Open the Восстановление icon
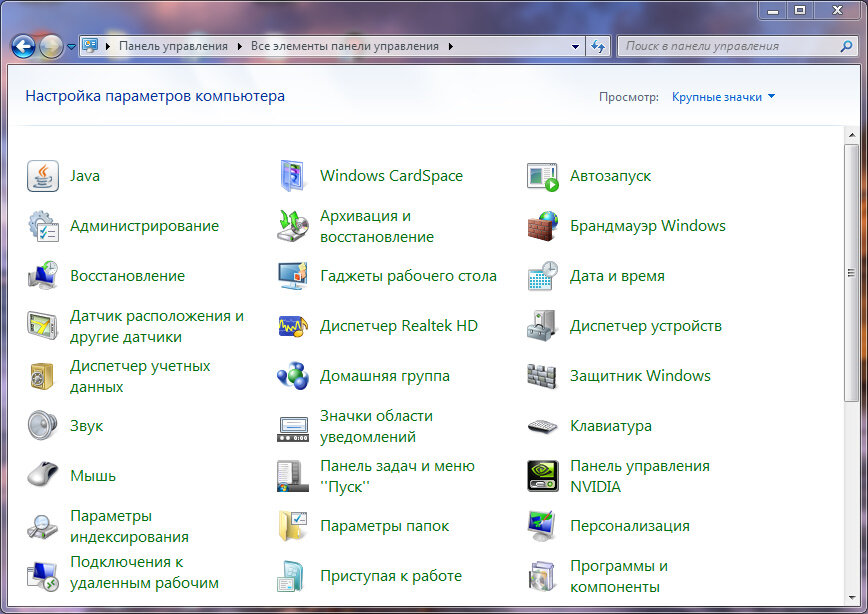 (43, 276)
